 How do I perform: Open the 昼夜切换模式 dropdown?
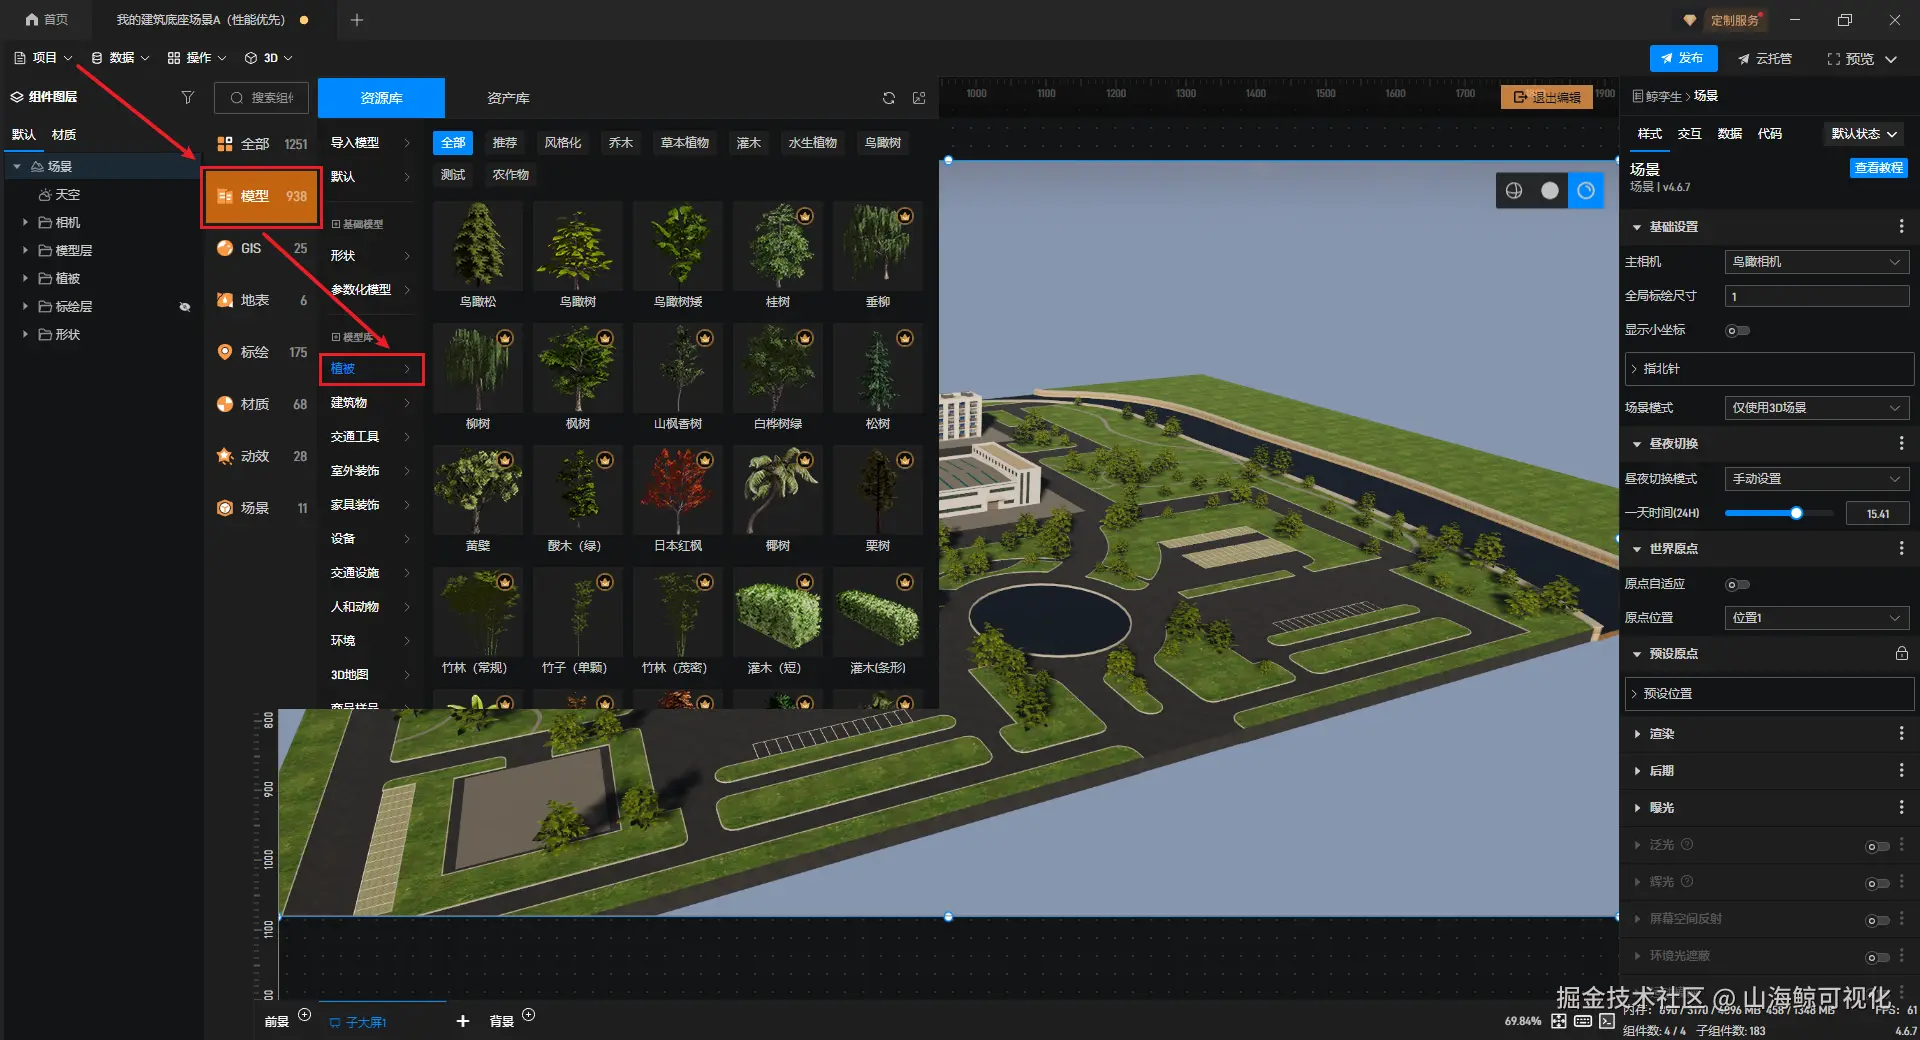[x=1817, y=479]
